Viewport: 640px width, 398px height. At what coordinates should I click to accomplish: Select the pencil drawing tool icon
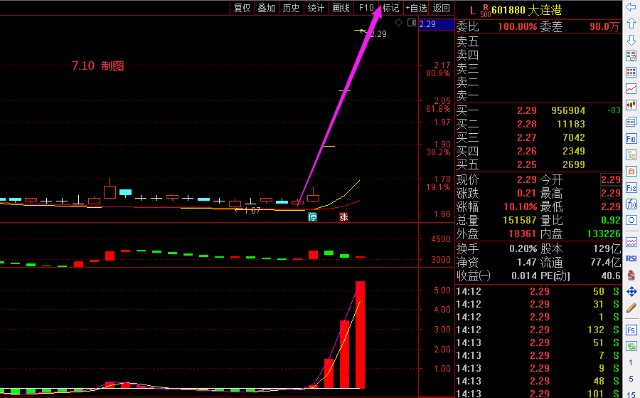tap(631, 308)
